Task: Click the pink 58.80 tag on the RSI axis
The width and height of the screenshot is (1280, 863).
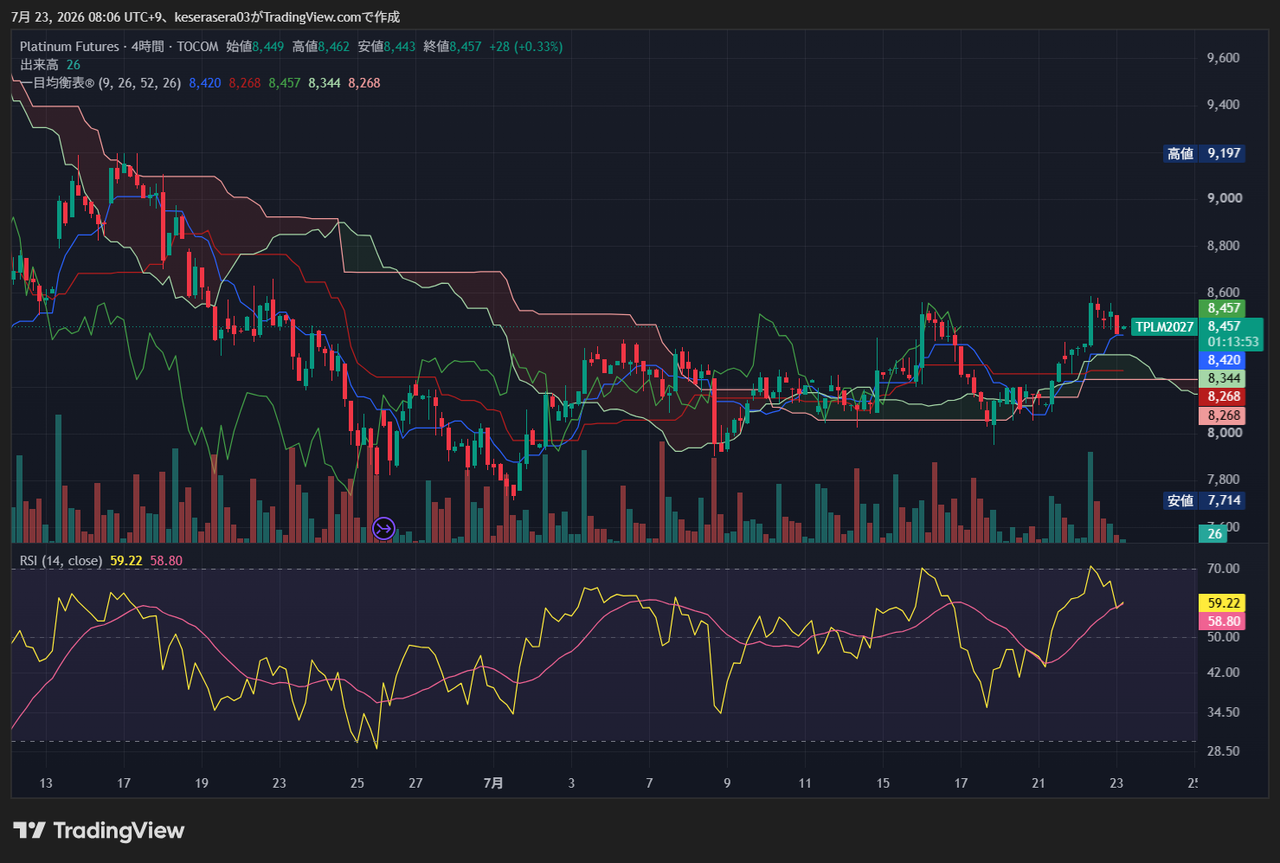Action: 1223,621
